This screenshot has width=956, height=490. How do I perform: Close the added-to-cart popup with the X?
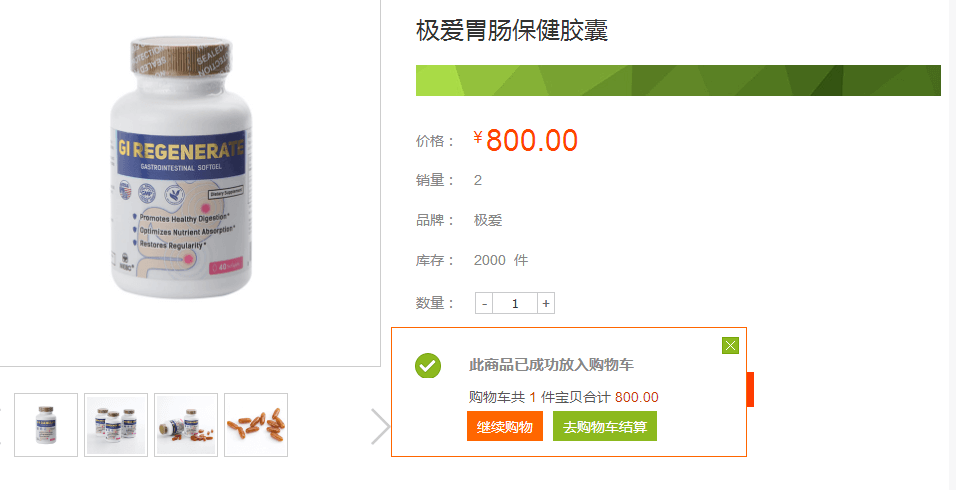[x=730, y=346]
